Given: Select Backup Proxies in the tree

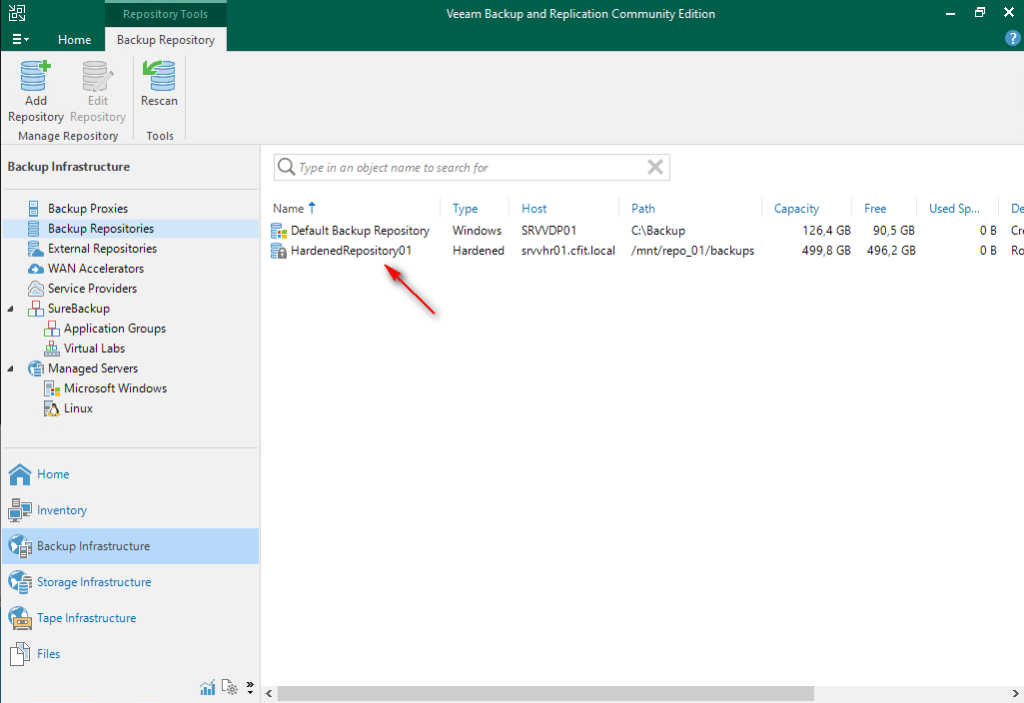Looking at the screenshot, I should tap(87, 209).
